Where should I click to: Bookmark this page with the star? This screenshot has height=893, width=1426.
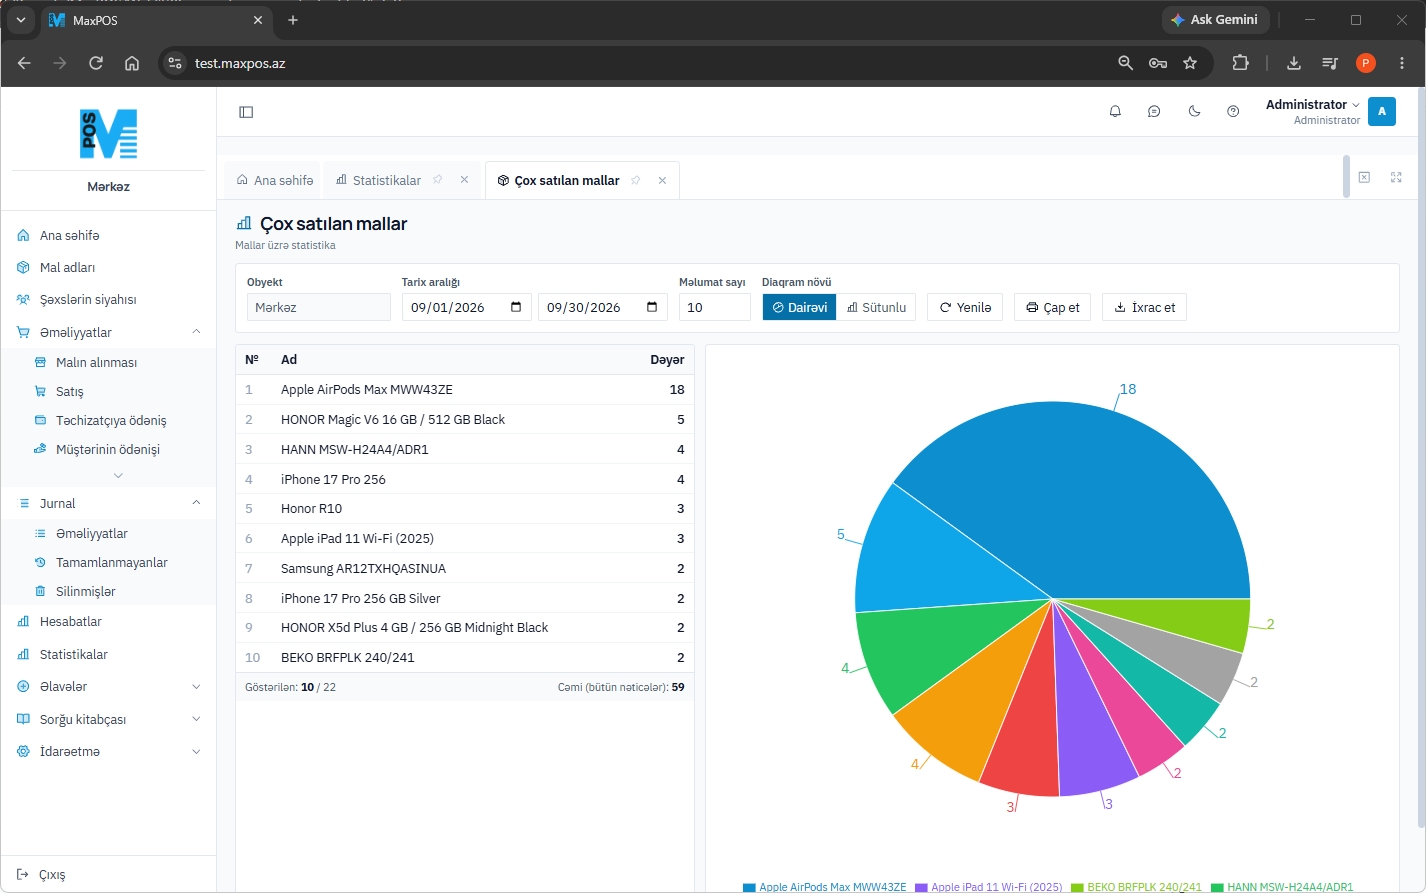[x=1190, y=63]
